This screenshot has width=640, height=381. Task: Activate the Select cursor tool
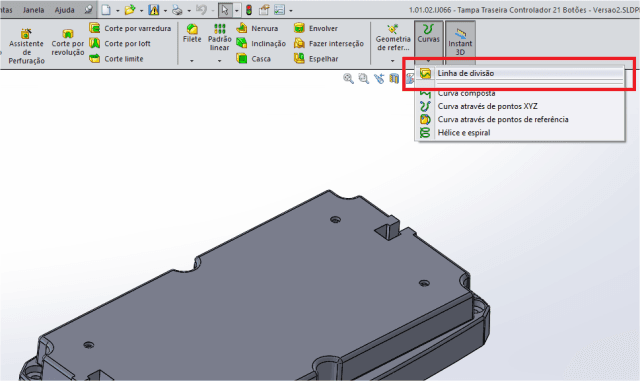225,10
